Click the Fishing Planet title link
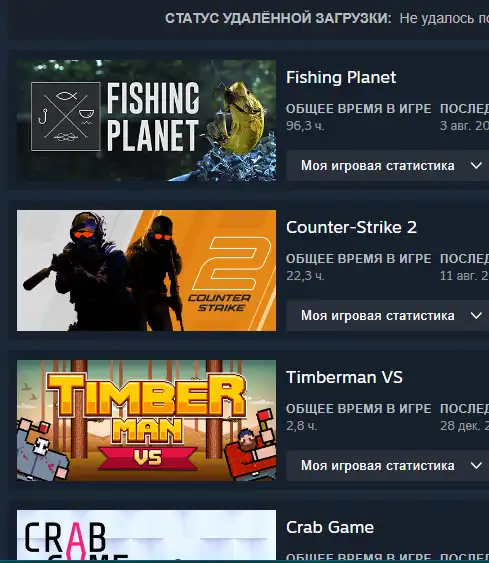The image size is (489, 563). coord(341,77)
